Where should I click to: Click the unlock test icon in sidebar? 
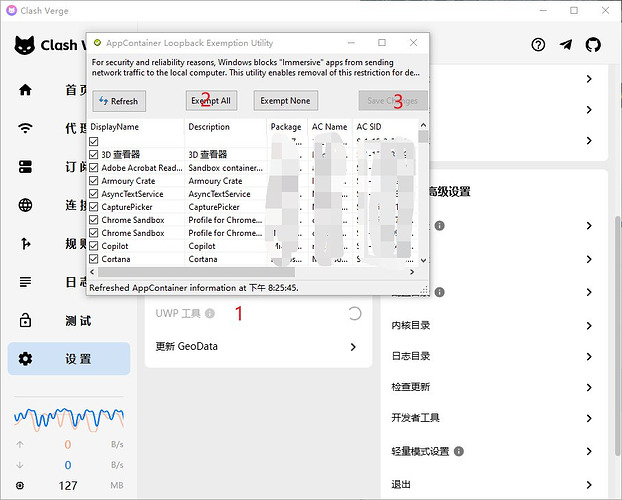25,320
